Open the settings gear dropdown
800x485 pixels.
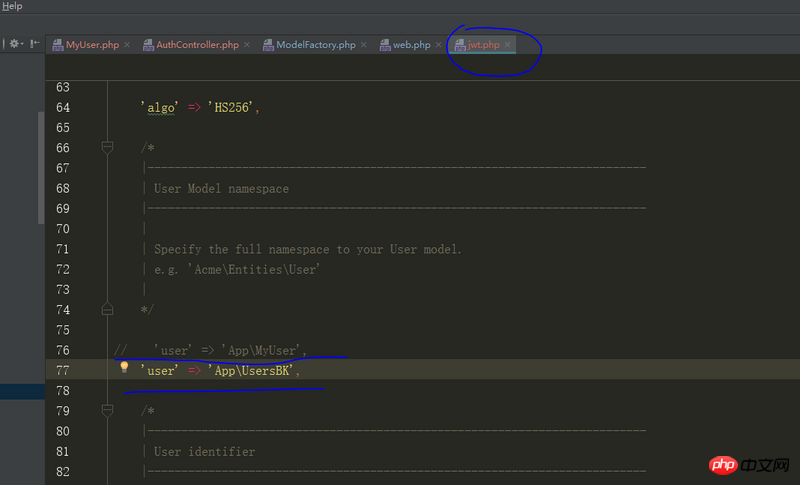pyautogui.click(x=16, y=44)
